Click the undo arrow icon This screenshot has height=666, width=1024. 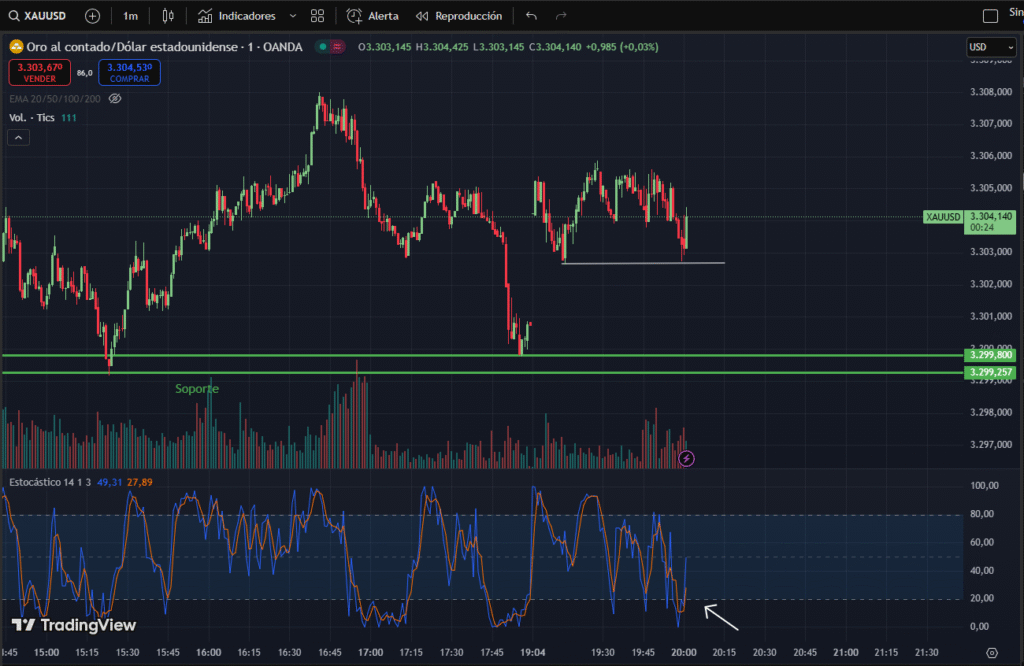click(531, 16)
